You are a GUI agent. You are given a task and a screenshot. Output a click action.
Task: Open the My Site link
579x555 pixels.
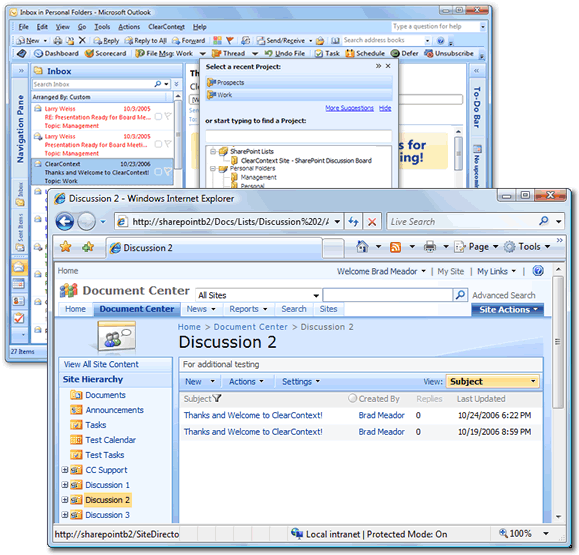450,271
